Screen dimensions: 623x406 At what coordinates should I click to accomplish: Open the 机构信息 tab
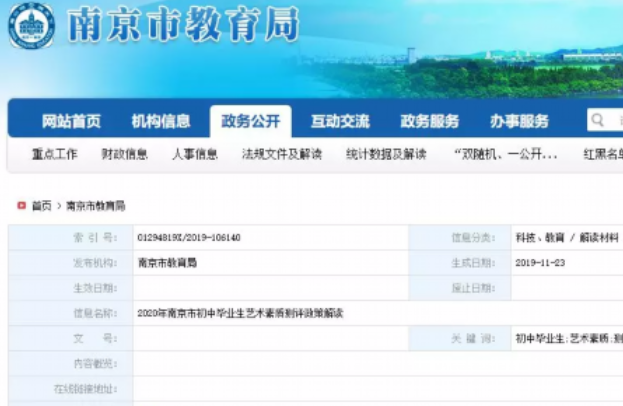[x=161, y=121]
